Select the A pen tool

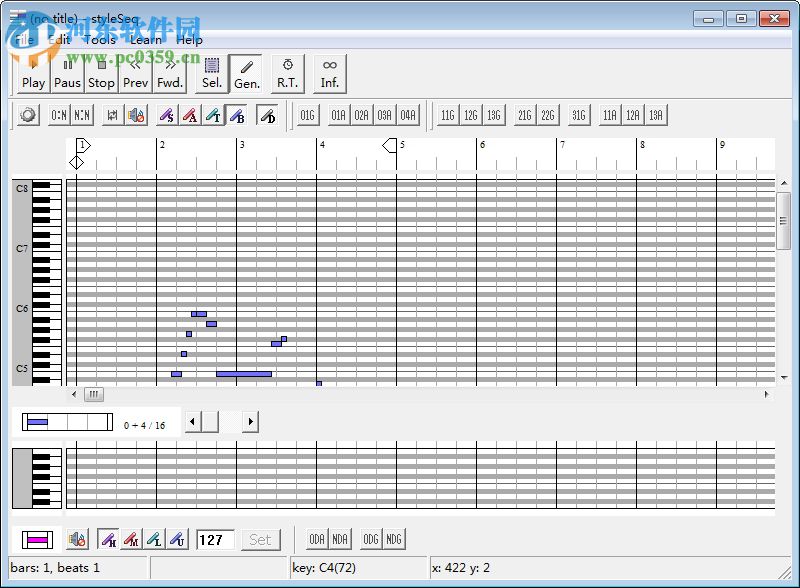tap(190, 115)
